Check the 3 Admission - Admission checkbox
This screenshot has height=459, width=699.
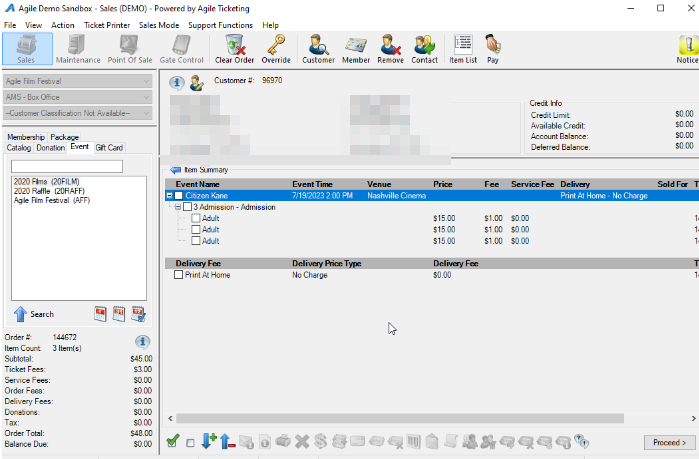188,207
